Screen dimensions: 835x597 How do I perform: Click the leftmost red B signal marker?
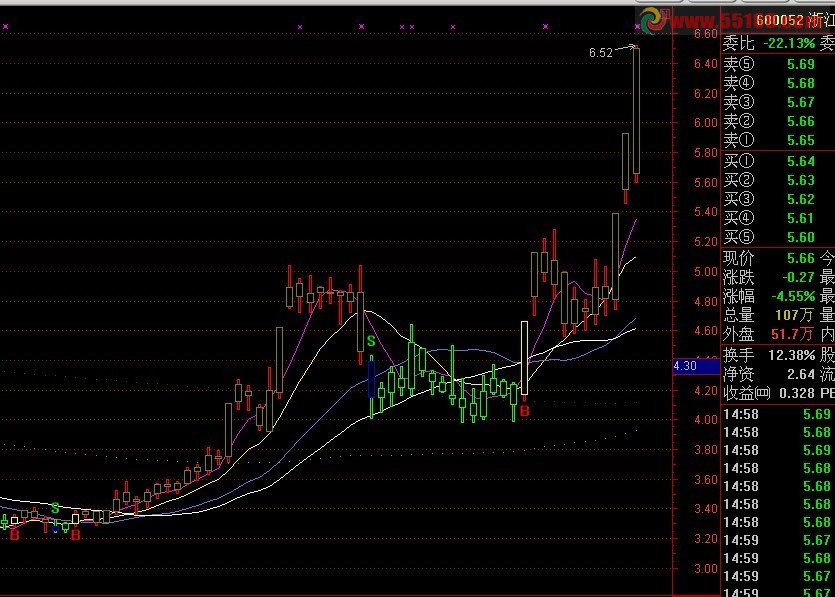point(14,535)
